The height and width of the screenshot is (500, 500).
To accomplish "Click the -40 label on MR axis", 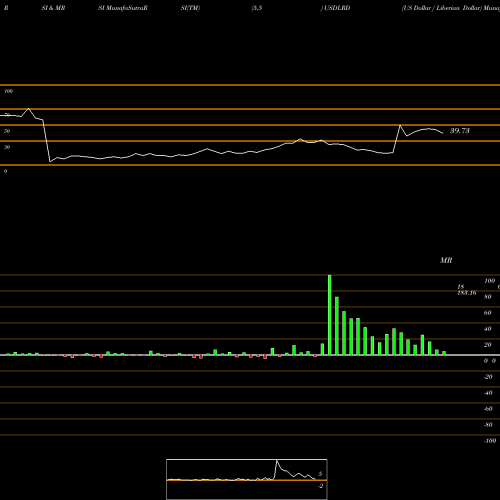I will pyautogui.click(x=488, y=393).
